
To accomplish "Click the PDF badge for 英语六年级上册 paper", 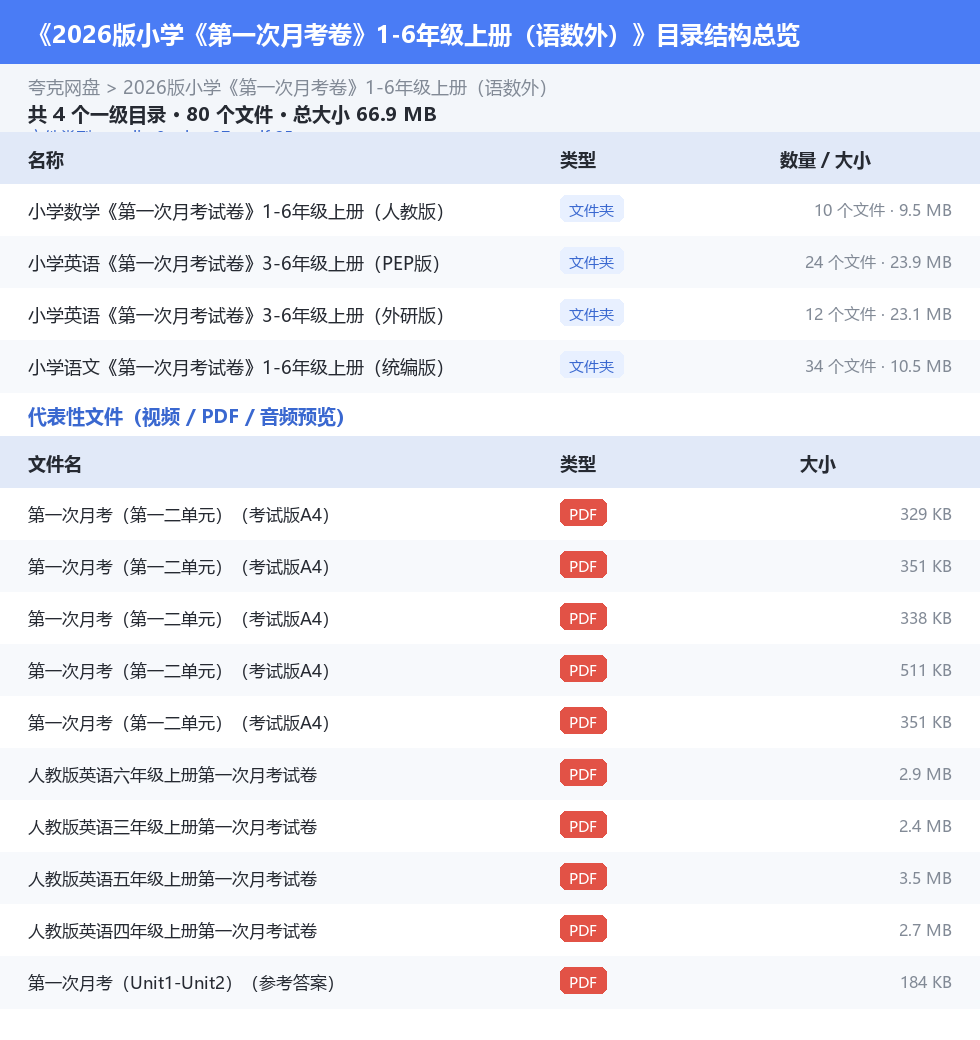I will (x=583, y=773).
